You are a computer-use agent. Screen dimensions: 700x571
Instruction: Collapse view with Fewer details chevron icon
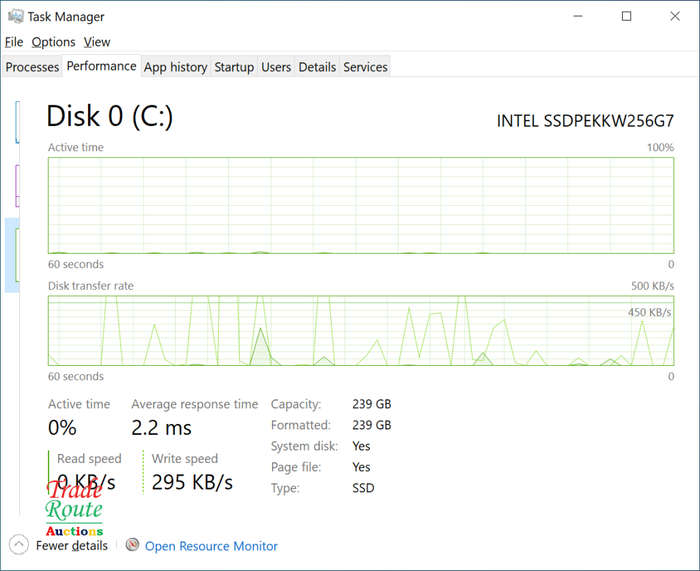click(18, 545)
